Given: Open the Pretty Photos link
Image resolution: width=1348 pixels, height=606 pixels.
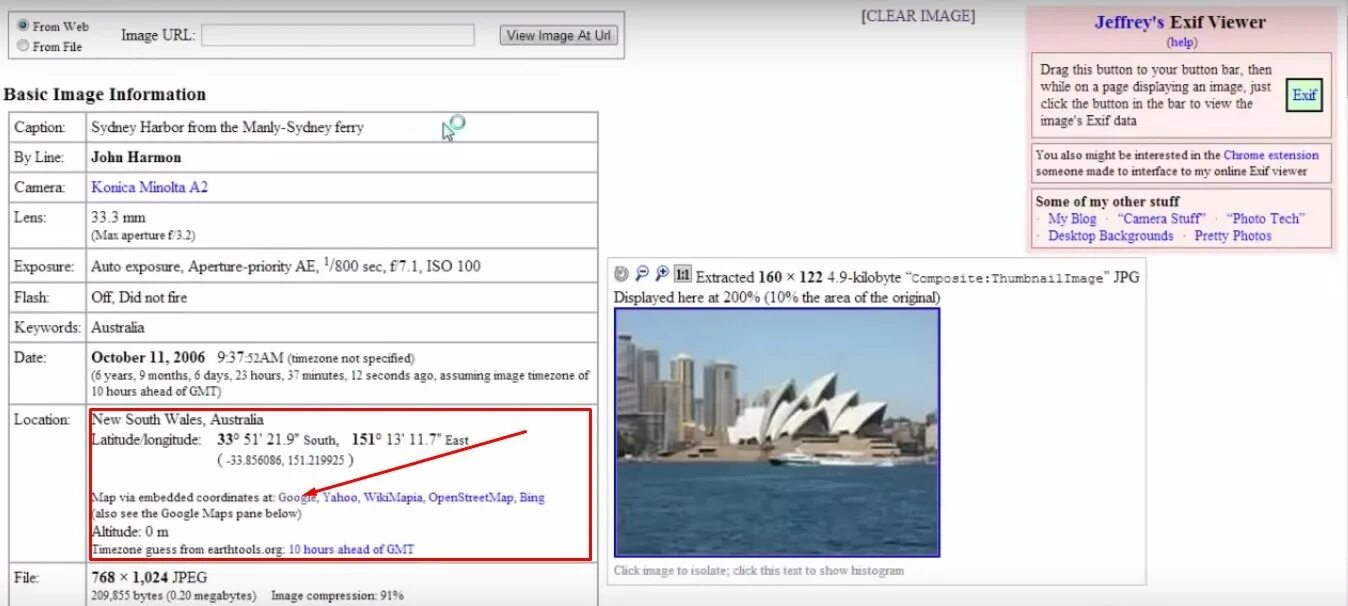Looking at the screenshot, I should [x=1233, y=236].
